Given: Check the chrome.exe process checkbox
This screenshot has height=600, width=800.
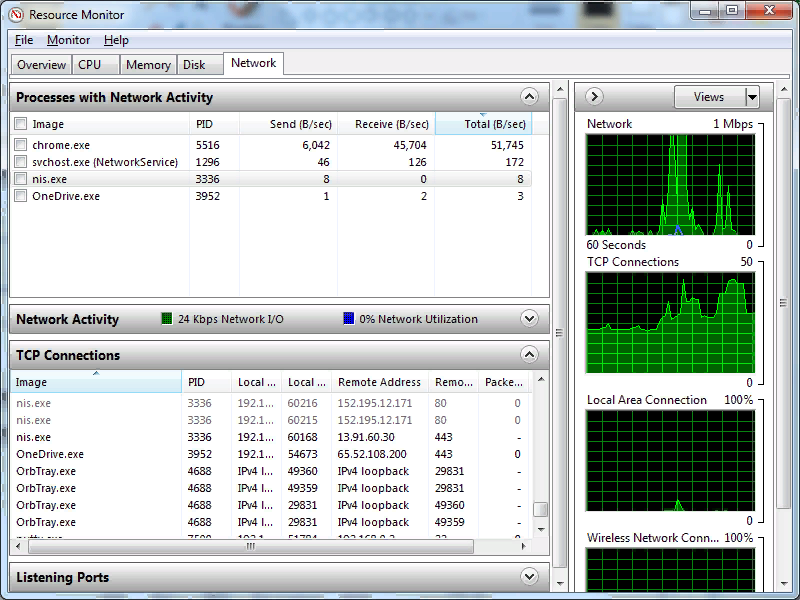Looking at the screenshot, I should click(x=21, y=145).
